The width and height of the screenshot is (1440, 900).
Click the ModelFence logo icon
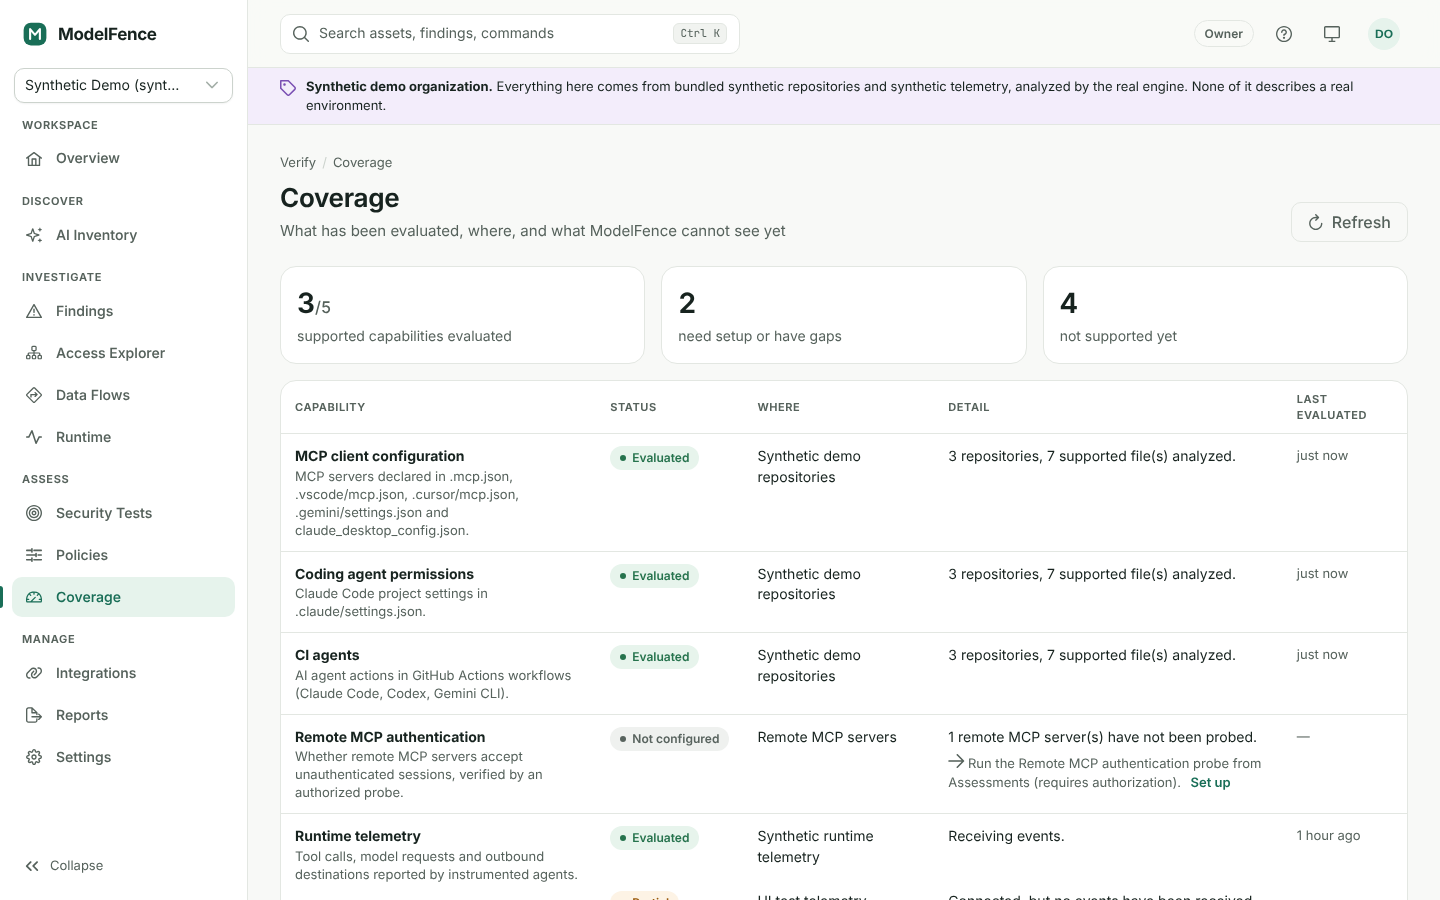point(35,34)
